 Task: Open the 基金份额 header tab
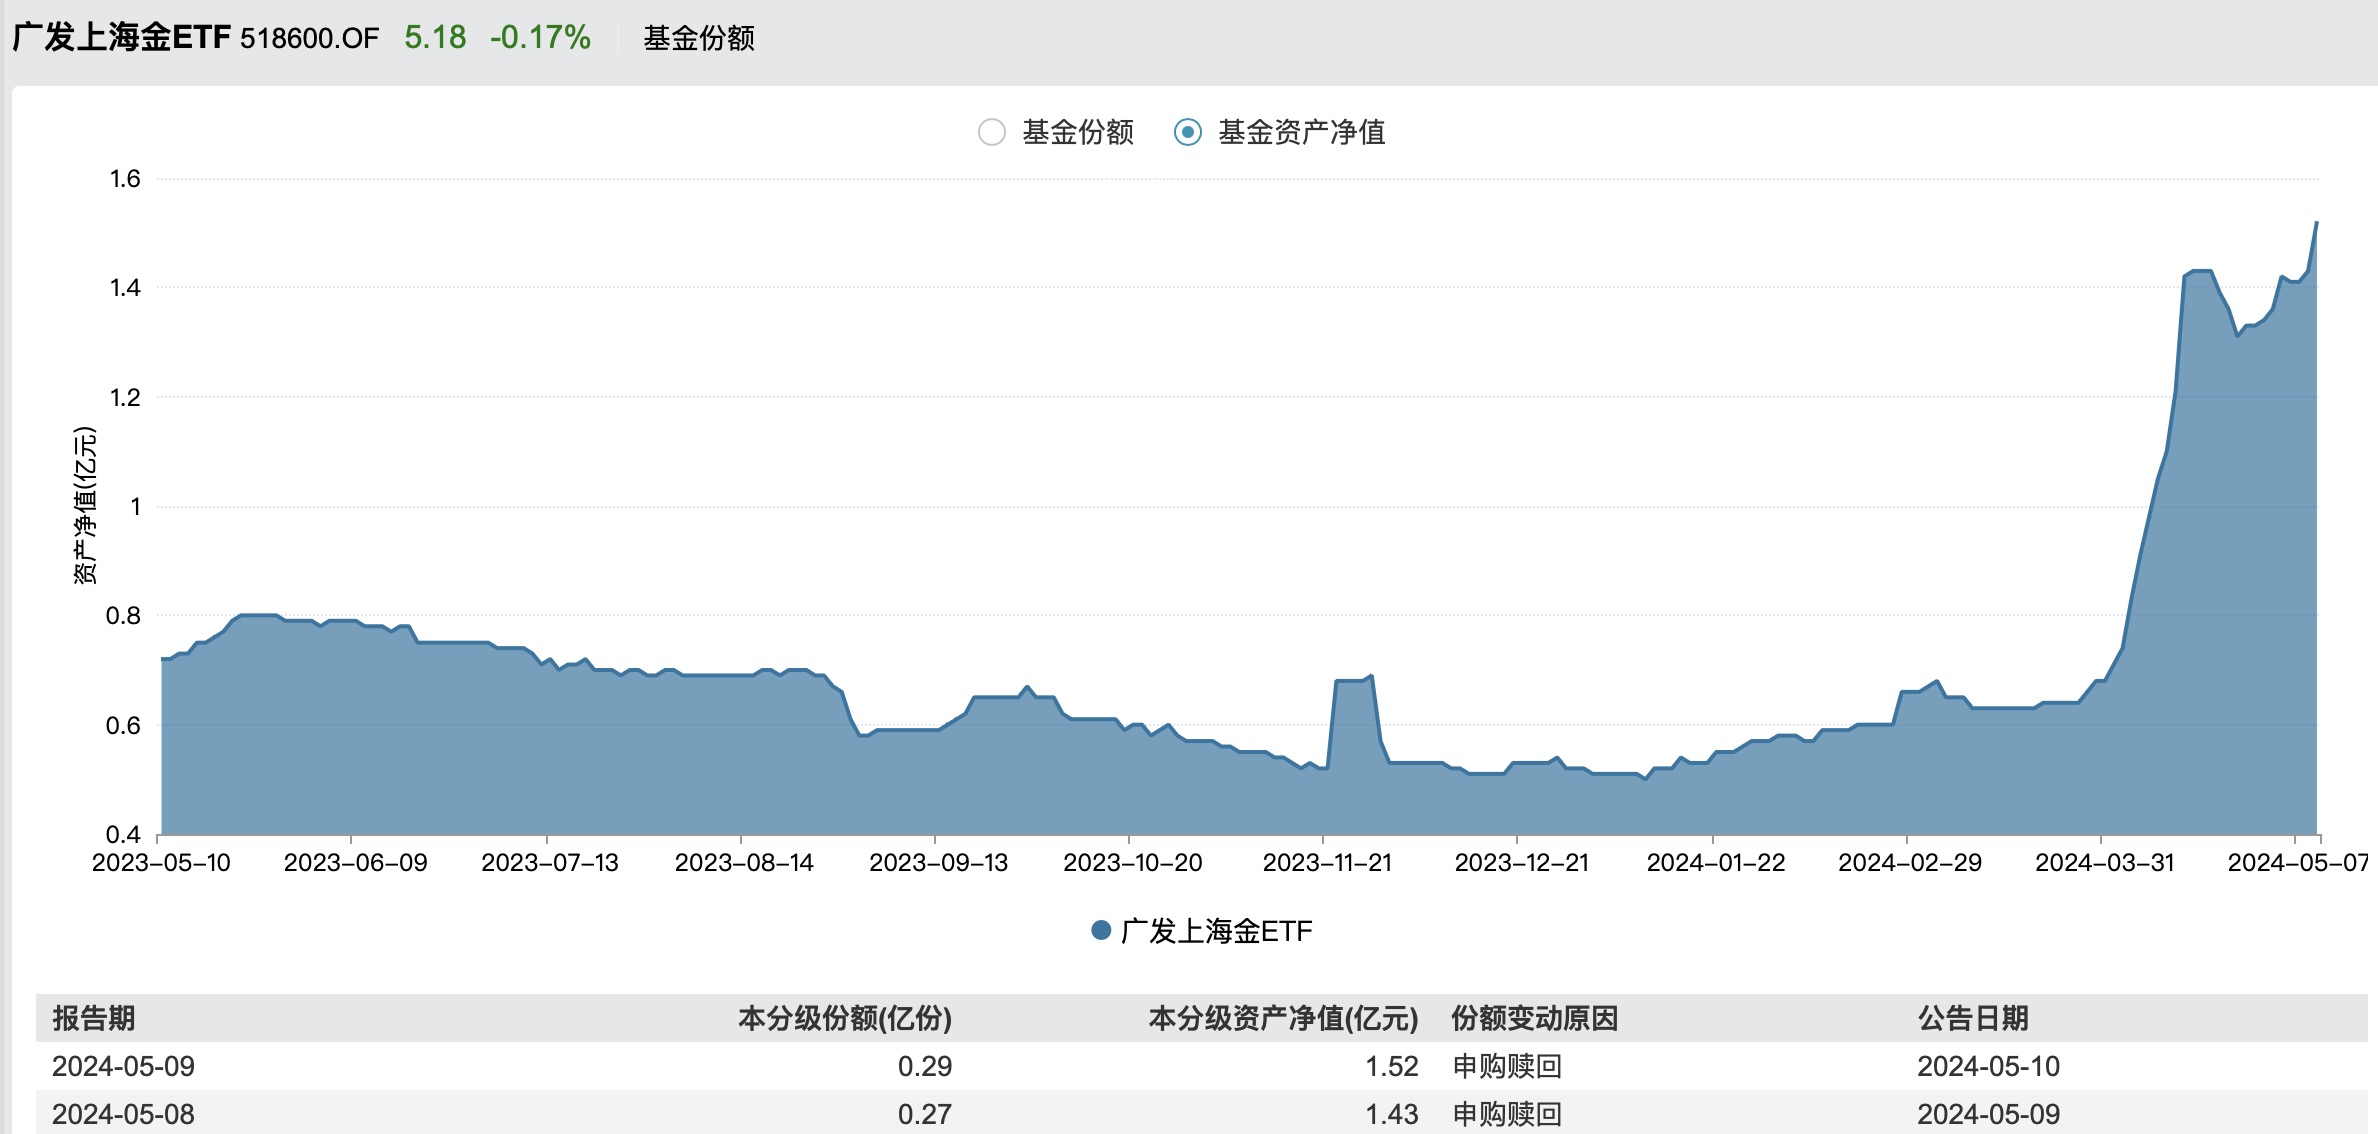tap(699, 38)
